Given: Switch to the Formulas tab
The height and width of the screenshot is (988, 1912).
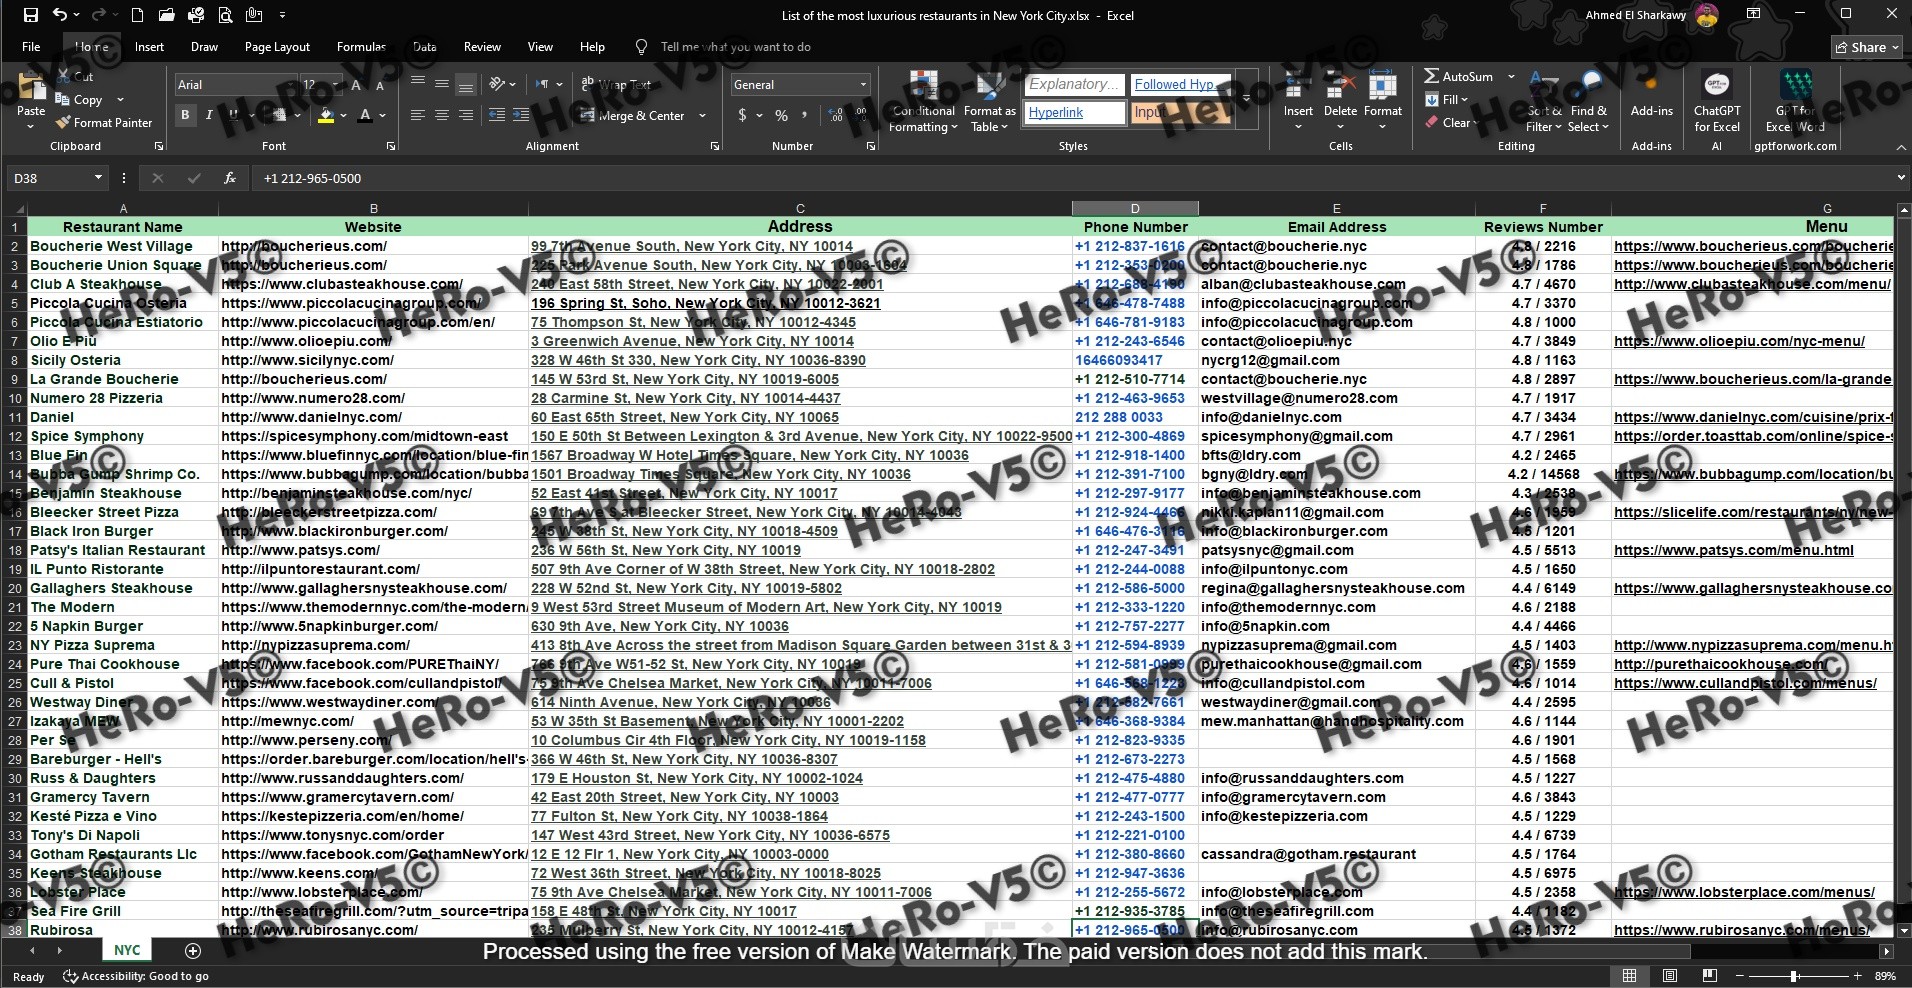Looking at the screenshot, I should (361, 47).
